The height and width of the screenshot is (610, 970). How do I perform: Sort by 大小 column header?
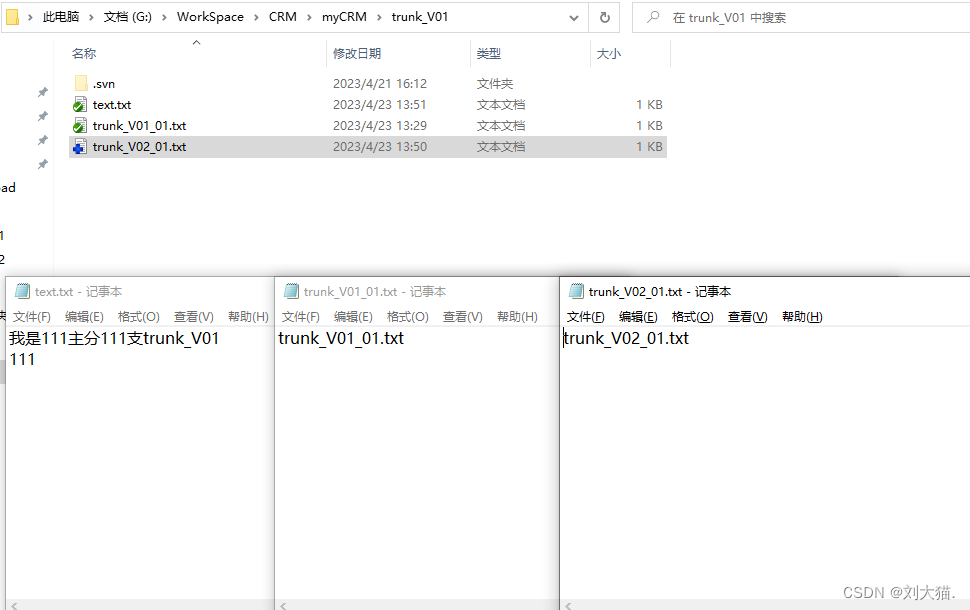608,53
